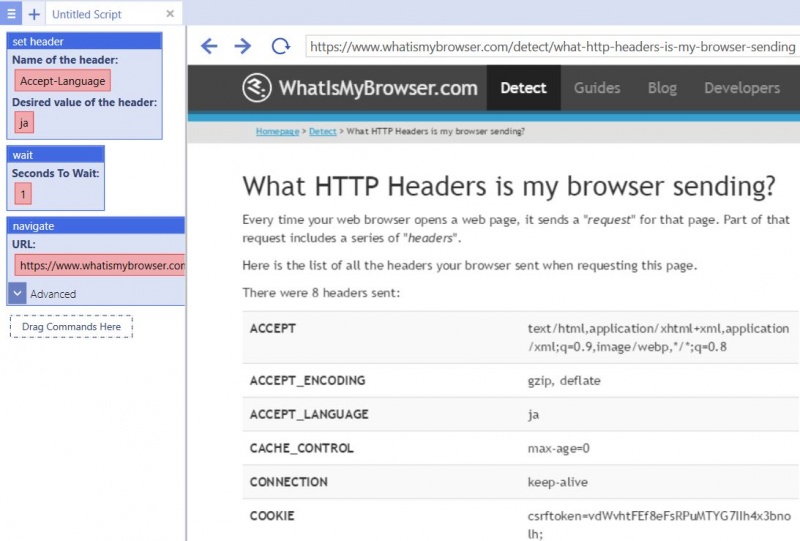
Task: Select the navigate command block title
Action: coord(96,226)
